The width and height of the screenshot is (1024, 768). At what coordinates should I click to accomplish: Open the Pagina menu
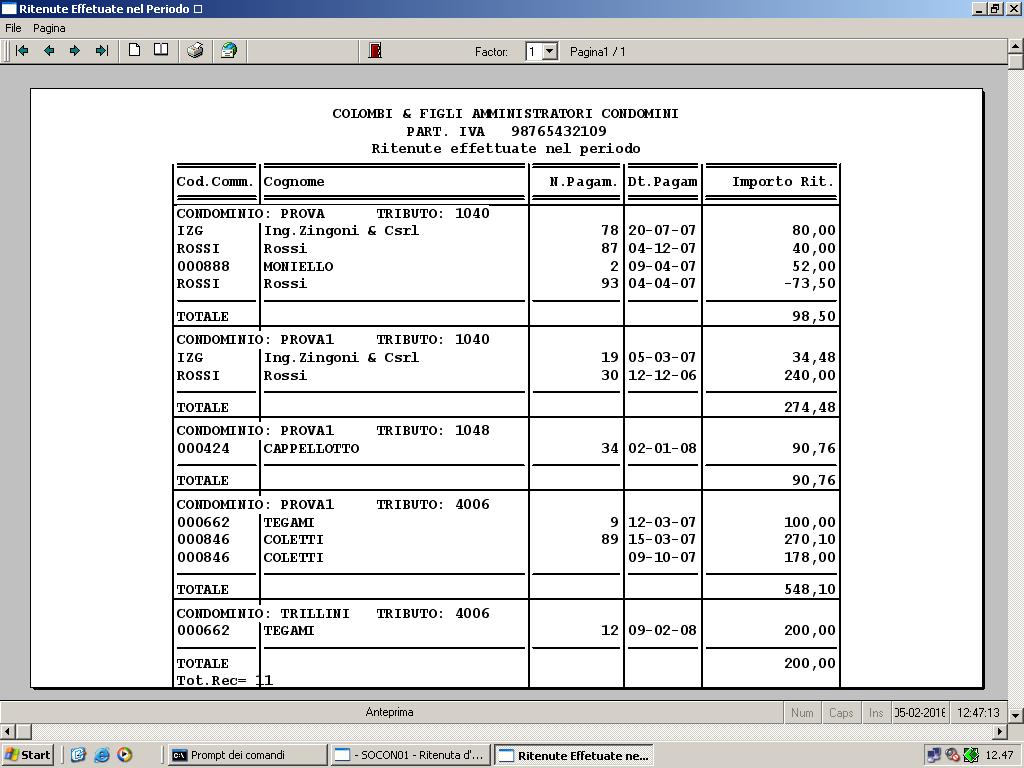49,28
